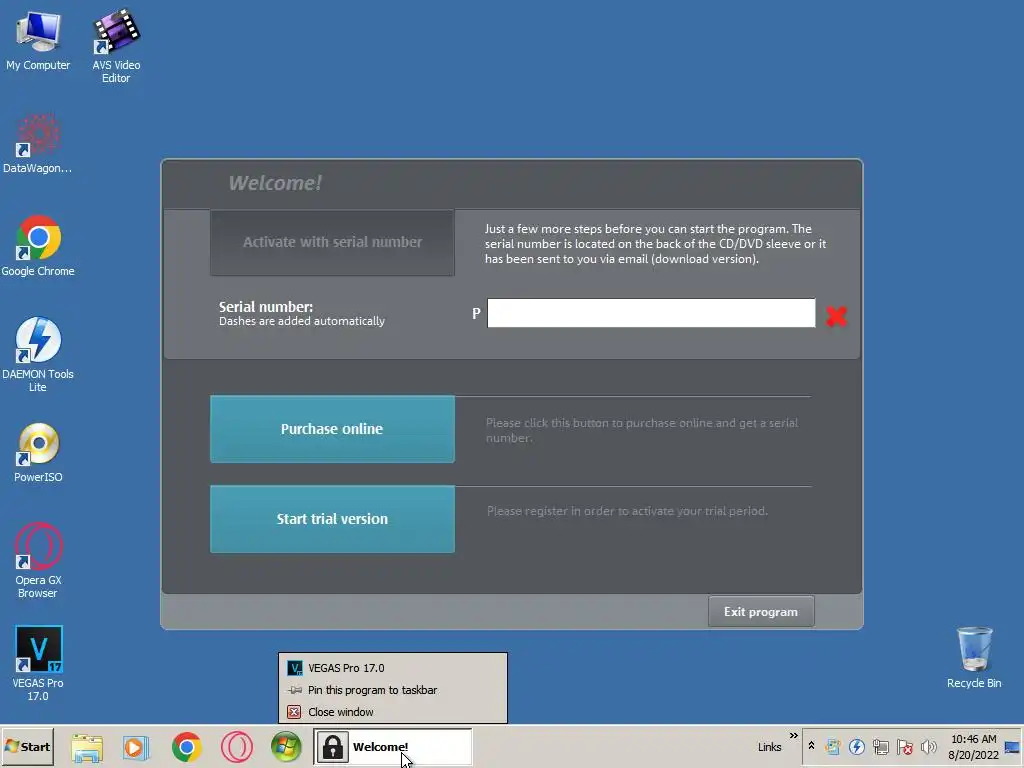Open the Windows Start menu
This screenshot has width=1024, height=768.
(x=27, y=747)
